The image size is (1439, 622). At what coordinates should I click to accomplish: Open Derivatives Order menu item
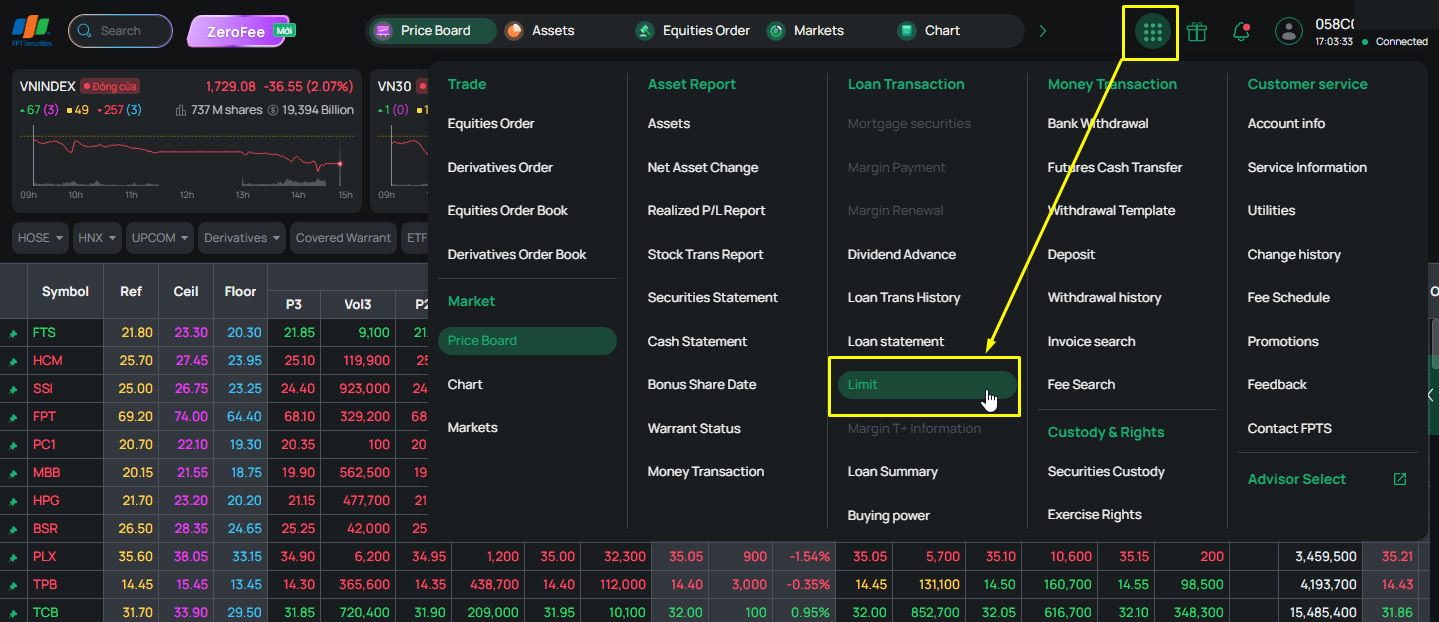500,167
